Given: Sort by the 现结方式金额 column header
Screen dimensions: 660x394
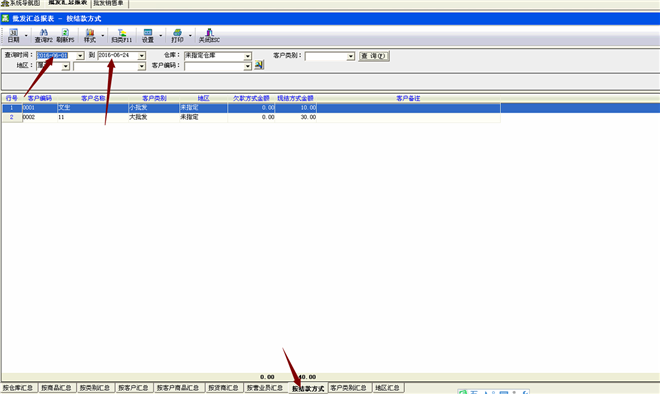Looking at the screenshot, I should point(295,98).
